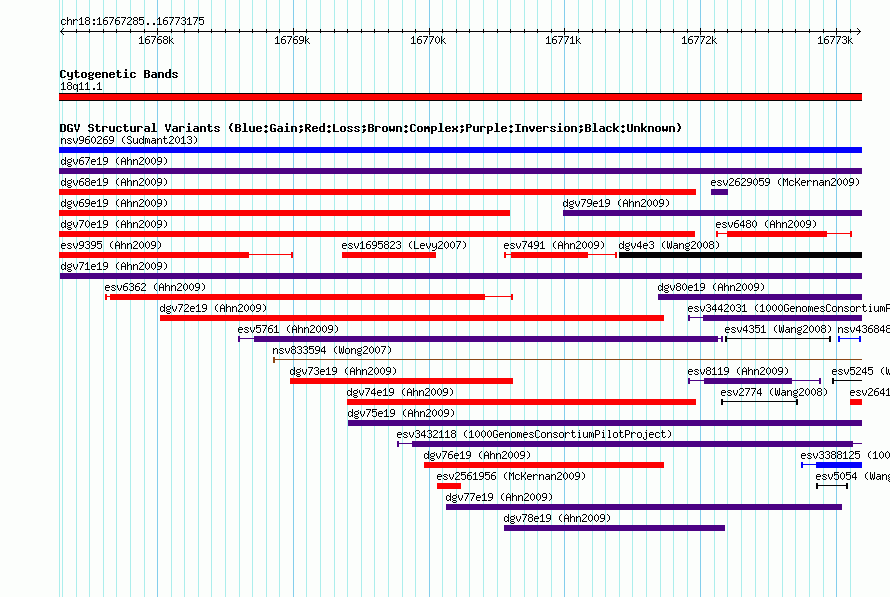Click the Cytogenetic Bands track title
Viewport: 890px width, 597px height.
tap(119, 74)
